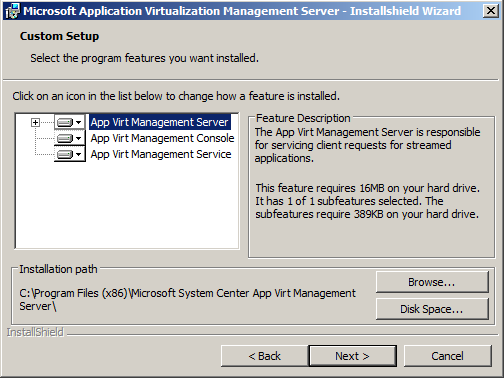The height and width of the screenshot is (378, 504).
Task: Click the installation path text
Action: click(x=187, y=299)
